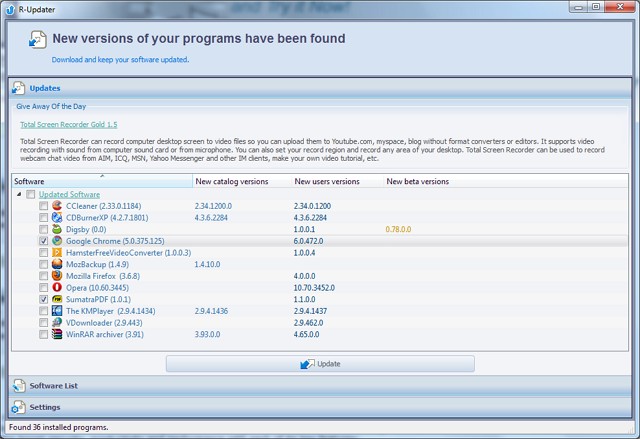Tick the Updated Software group checkbox

point(31,194)
